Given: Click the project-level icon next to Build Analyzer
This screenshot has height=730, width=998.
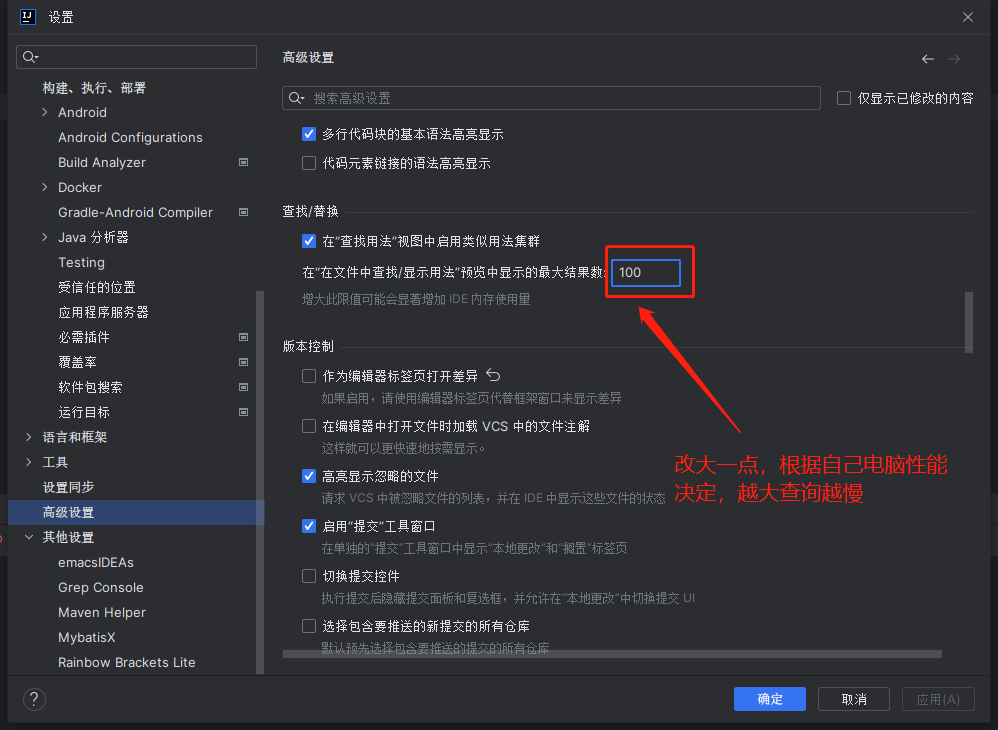Looking at the screenshot, I should pyautogui.click(x=243, y=162).
